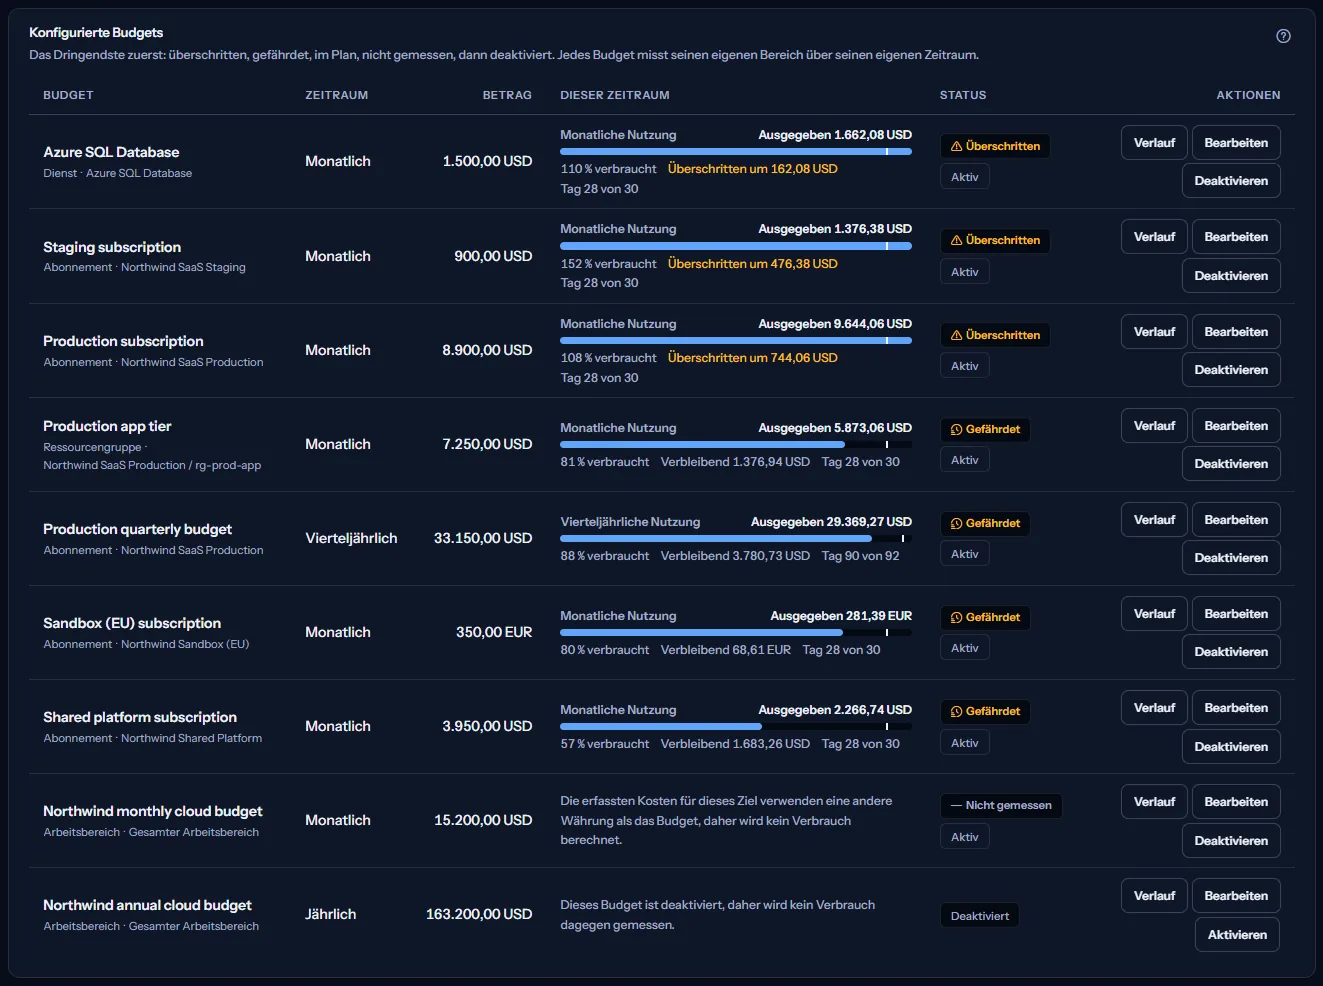Deactivate the Sandbox (EU) subscription budget

click(x=1231, y=652)
